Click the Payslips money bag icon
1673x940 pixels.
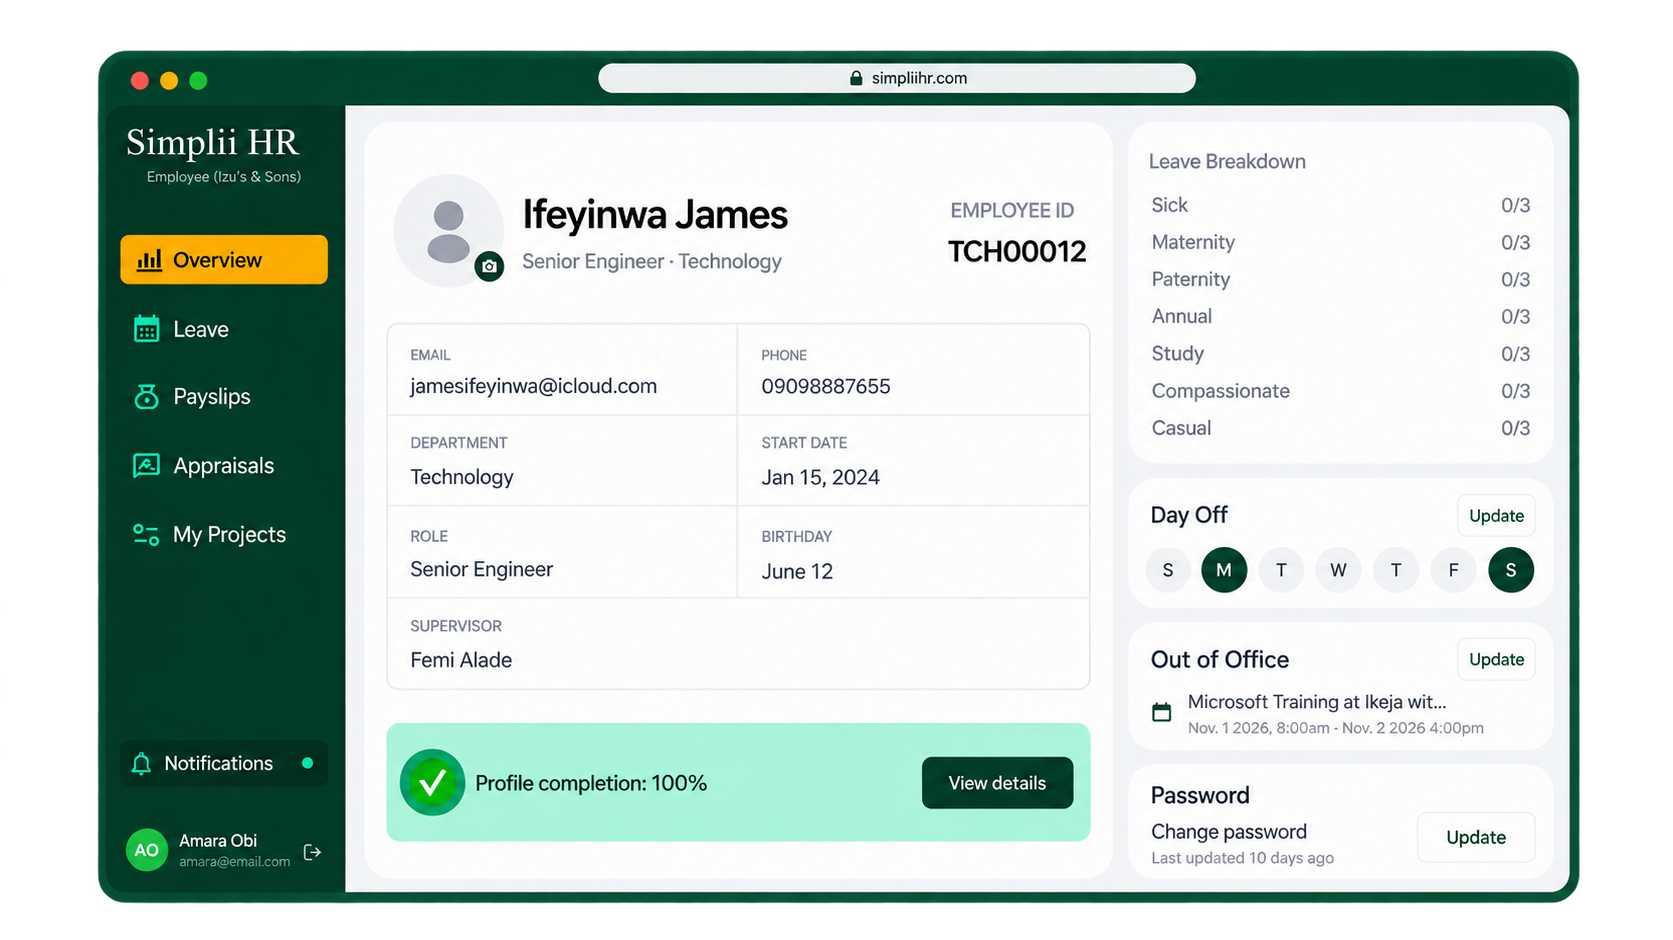coord(147,397)
